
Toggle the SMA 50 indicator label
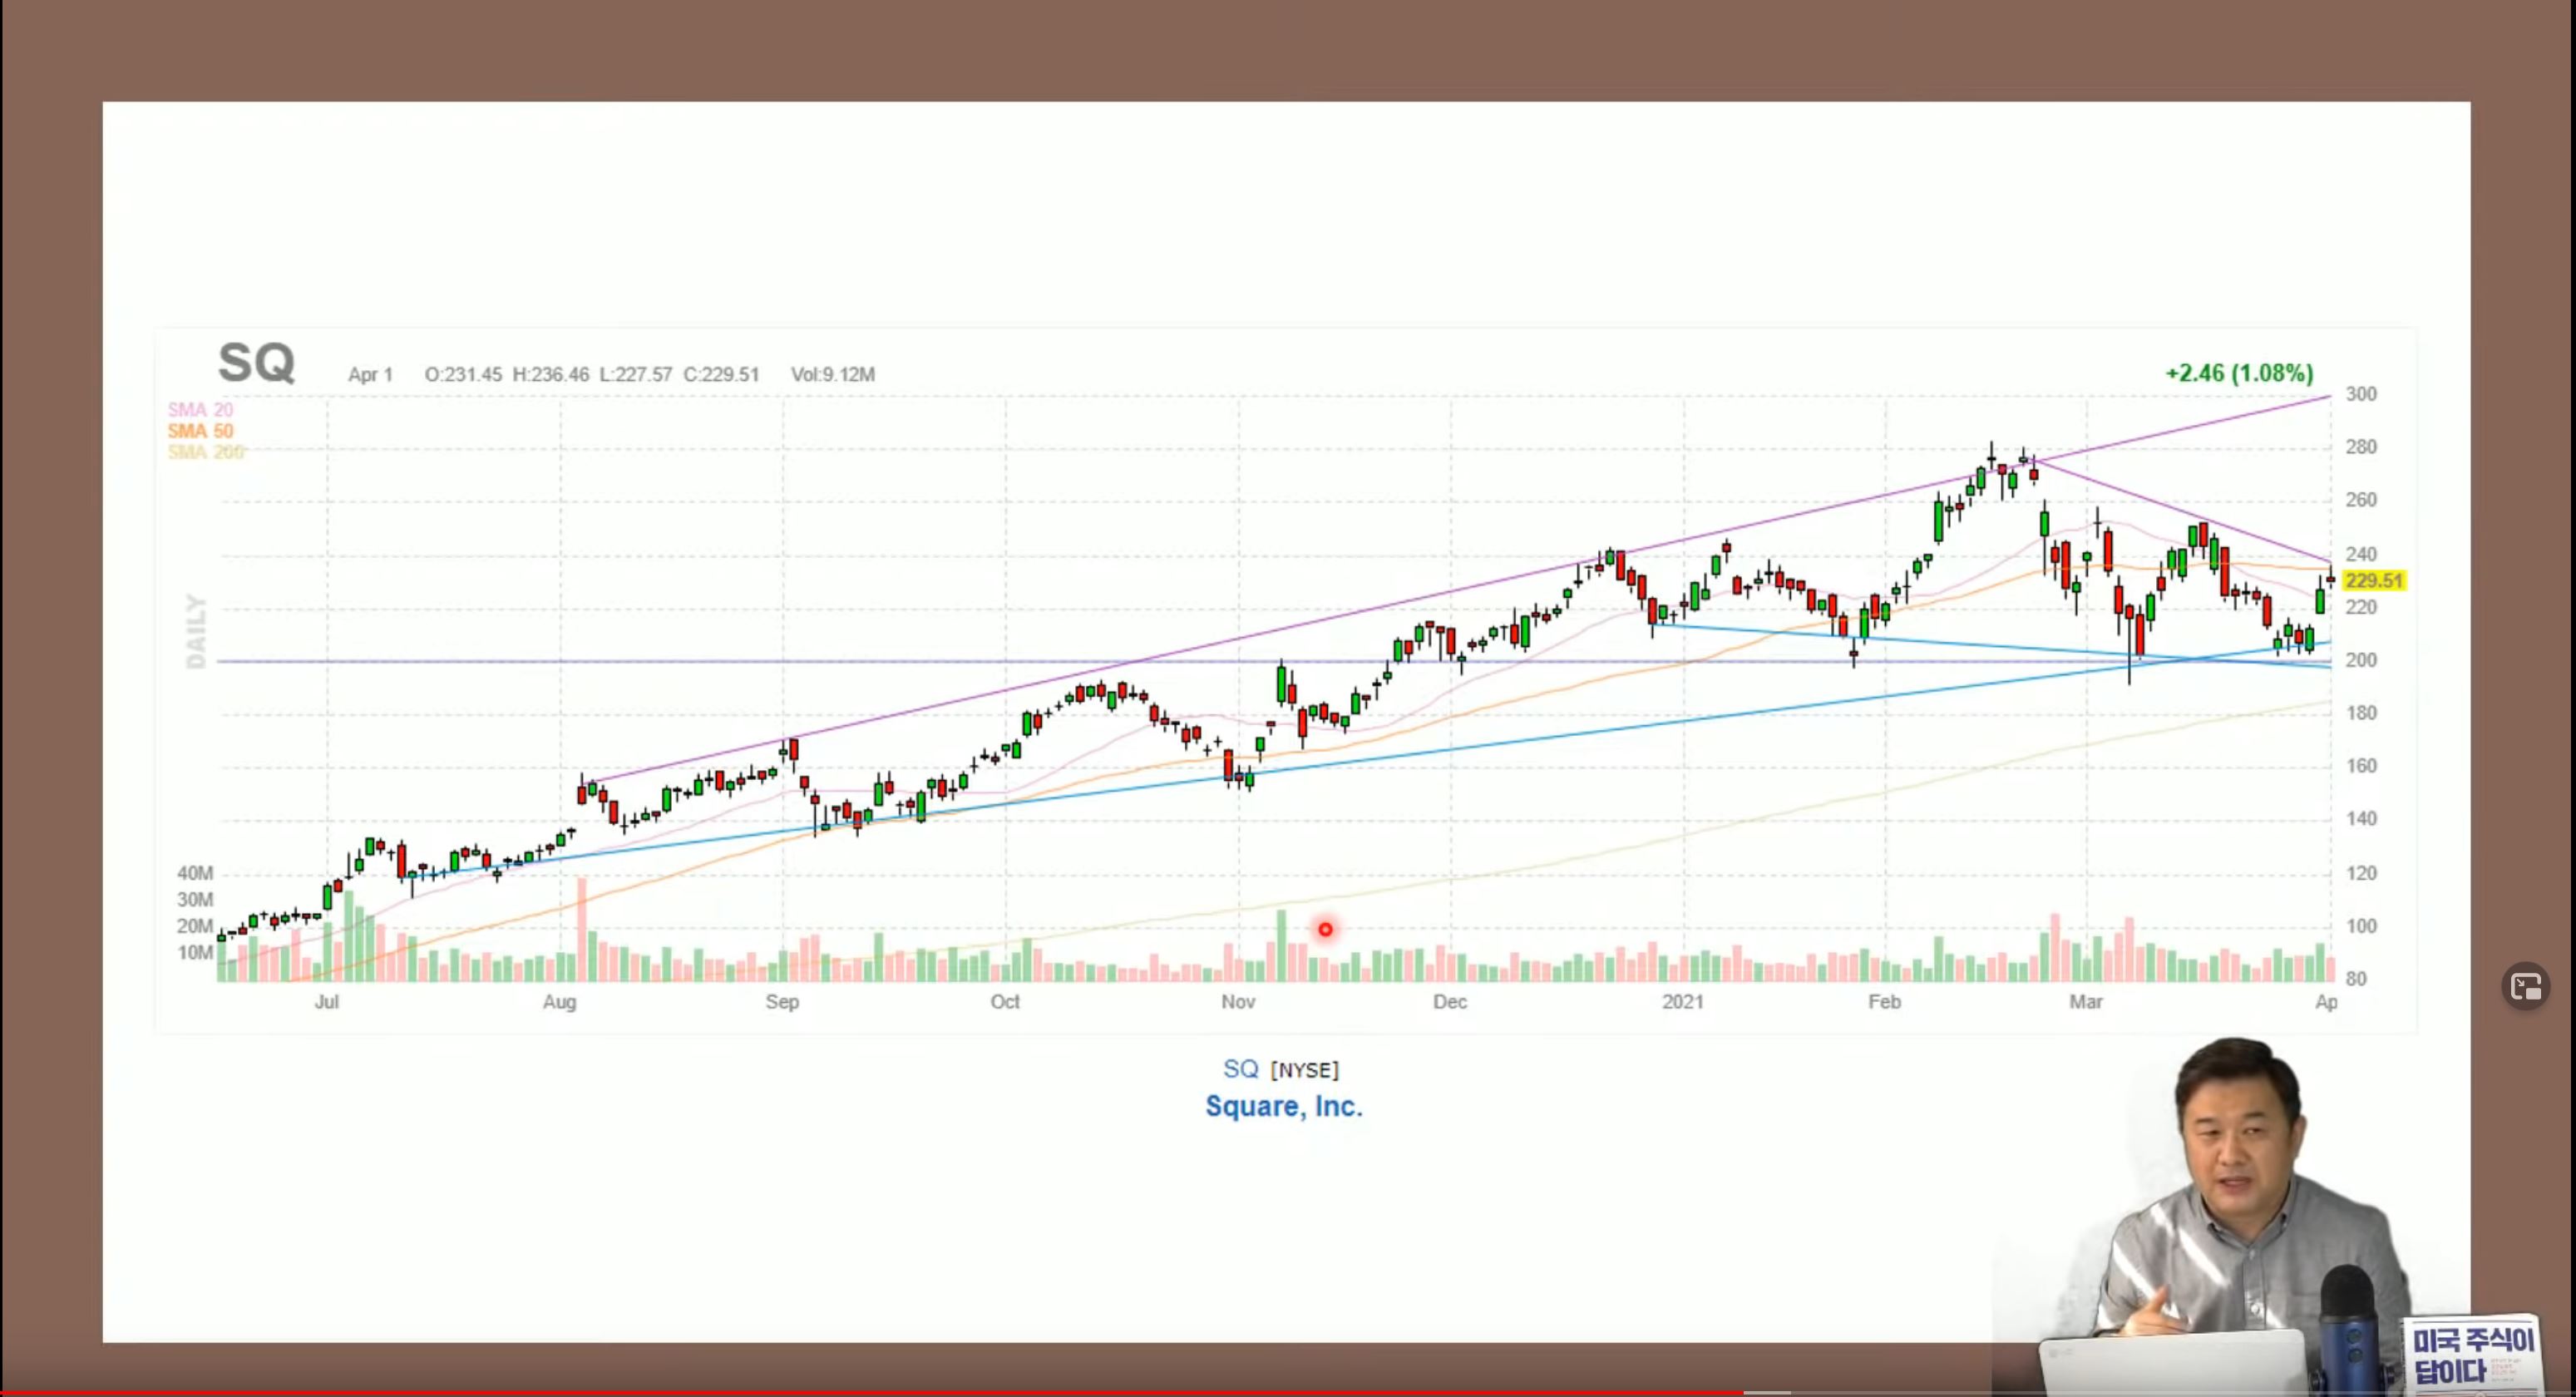(200, 431)
